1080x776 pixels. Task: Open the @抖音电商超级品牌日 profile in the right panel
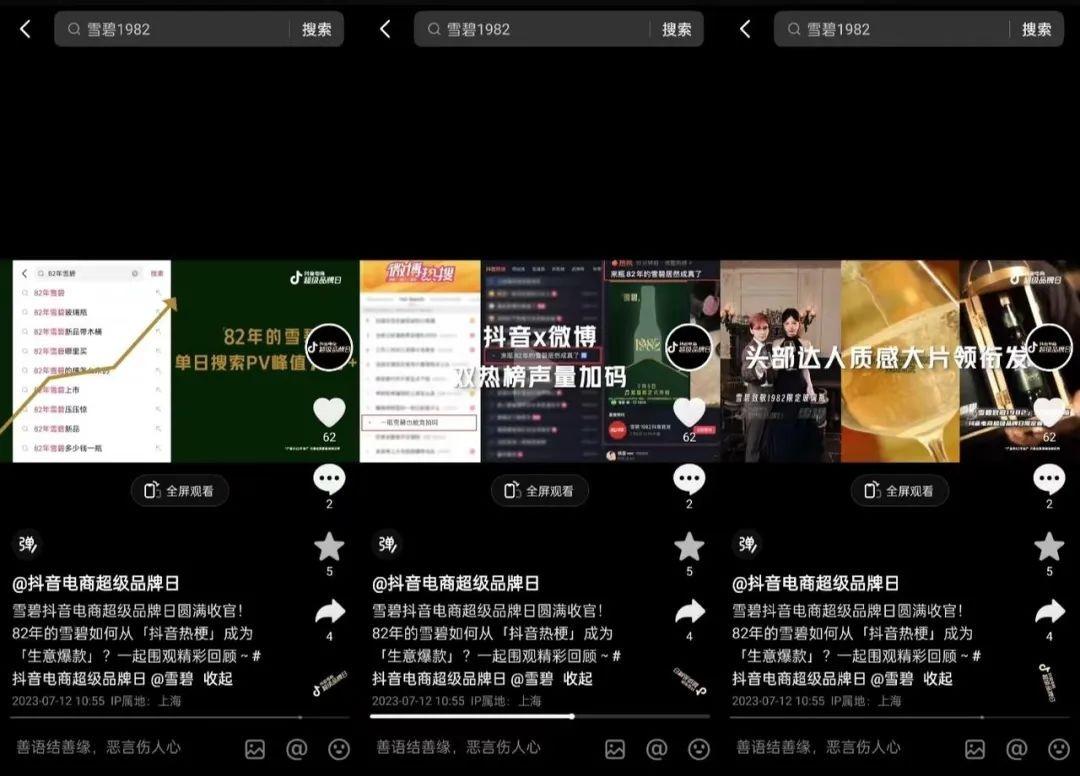point(815,583)
